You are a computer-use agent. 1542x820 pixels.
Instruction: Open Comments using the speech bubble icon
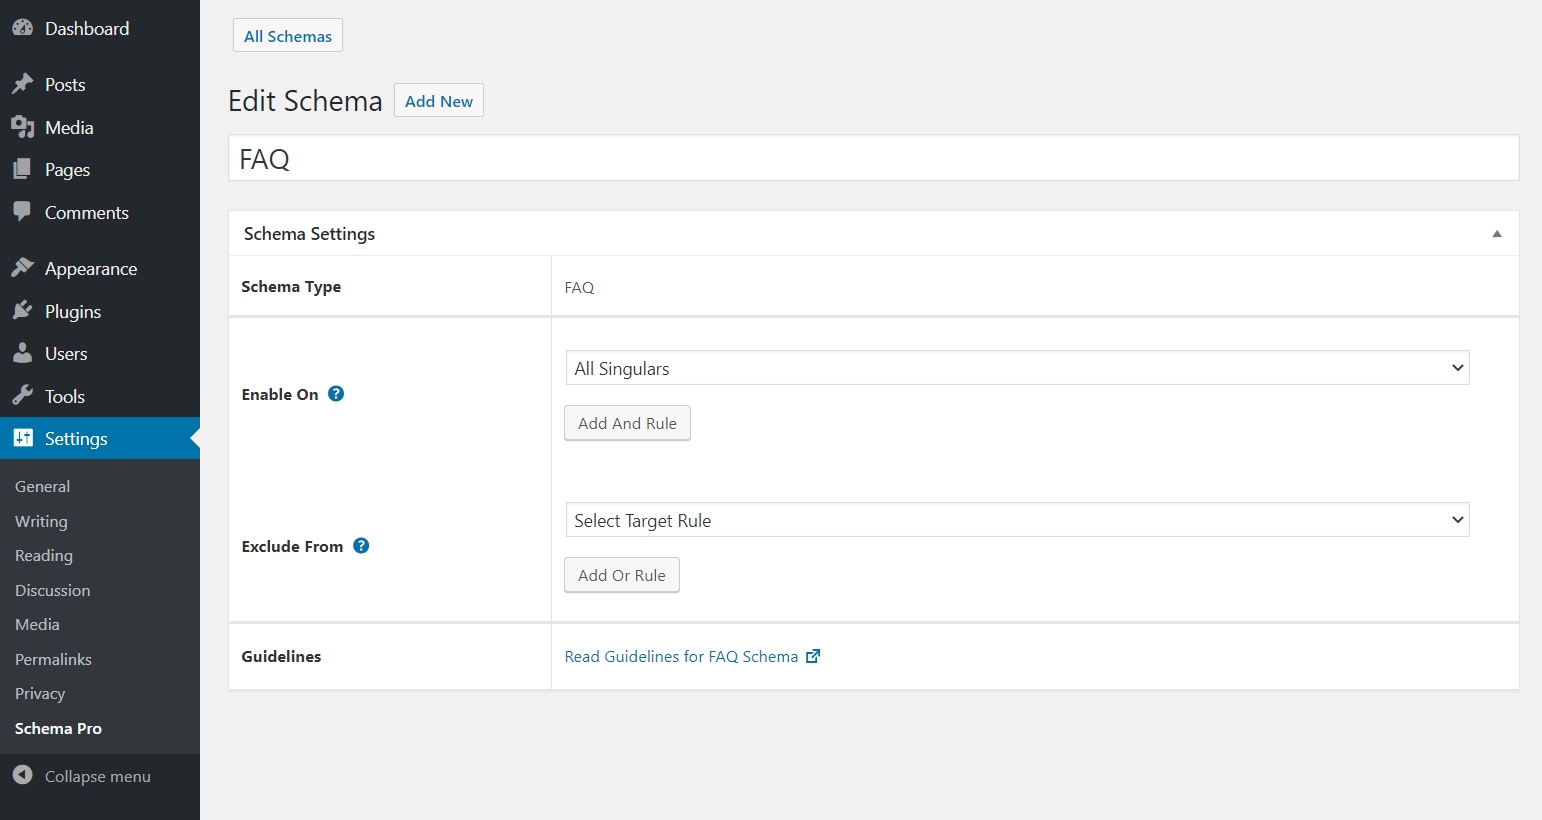23,212
